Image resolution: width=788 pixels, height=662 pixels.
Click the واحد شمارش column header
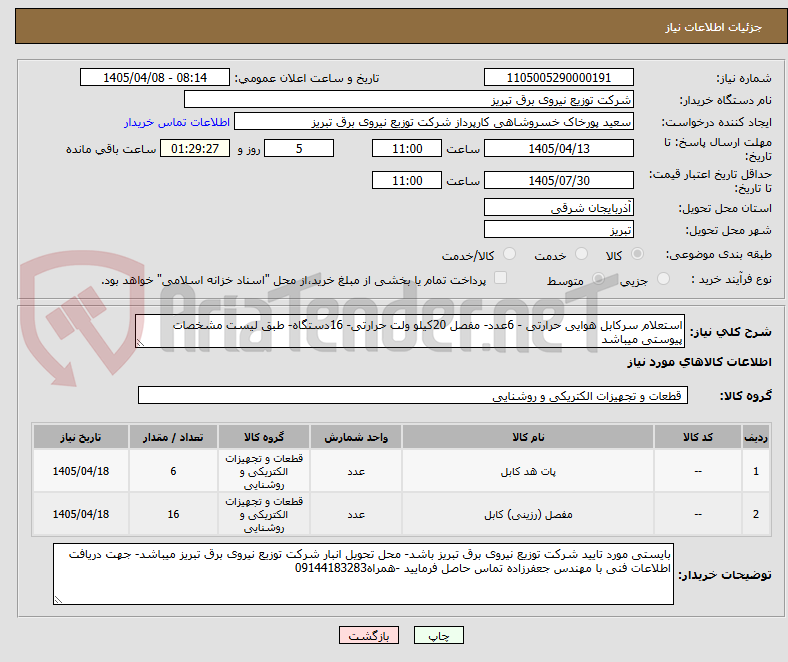click(356, 437)
